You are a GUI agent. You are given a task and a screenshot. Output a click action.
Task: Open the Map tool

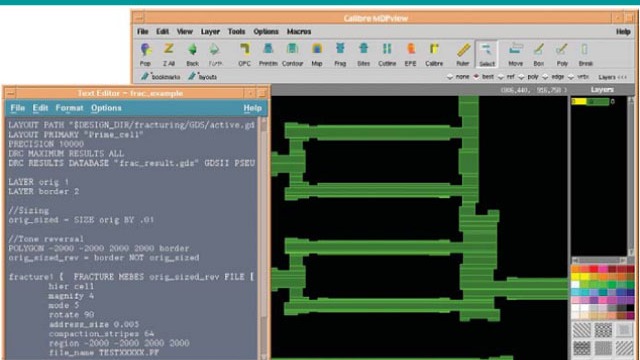pyautogui.click(x=317, y=49)
